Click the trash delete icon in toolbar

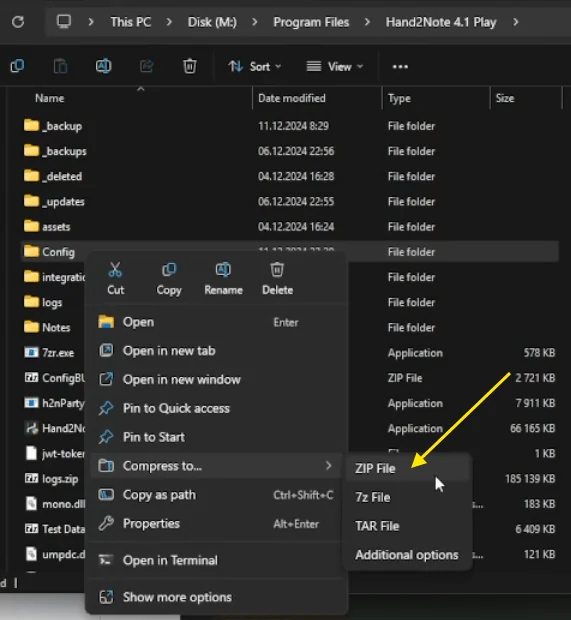[190, 66]
